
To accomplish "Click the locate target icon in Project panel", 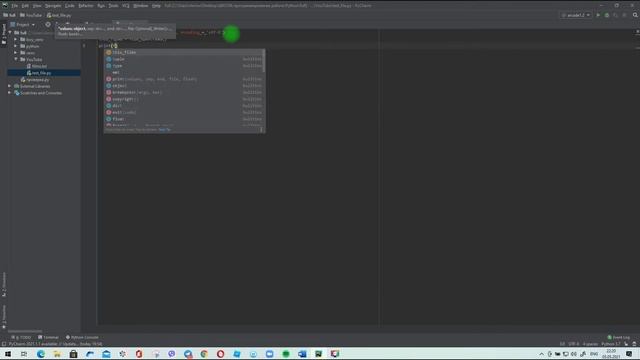I will pos(48,24).
